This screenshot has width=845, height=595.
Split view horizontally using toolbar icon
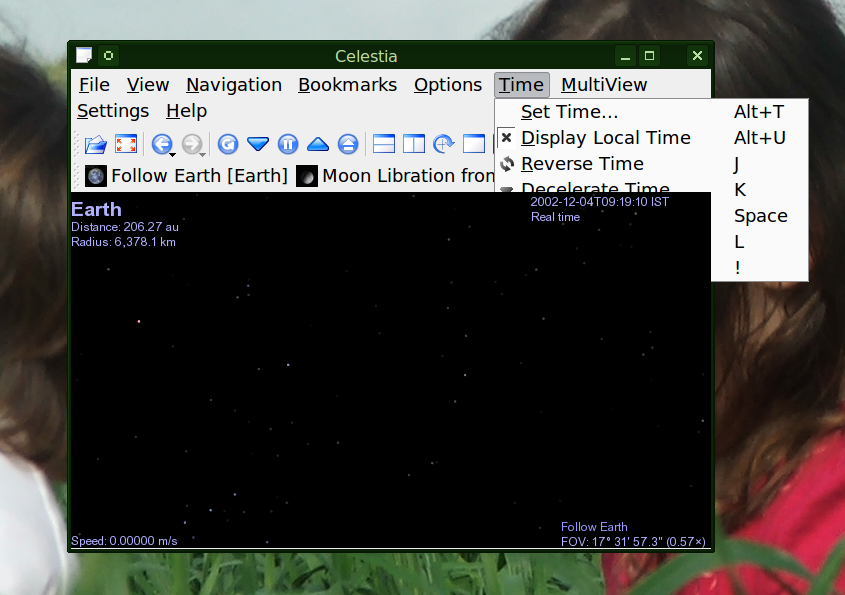tap(384, 144)
